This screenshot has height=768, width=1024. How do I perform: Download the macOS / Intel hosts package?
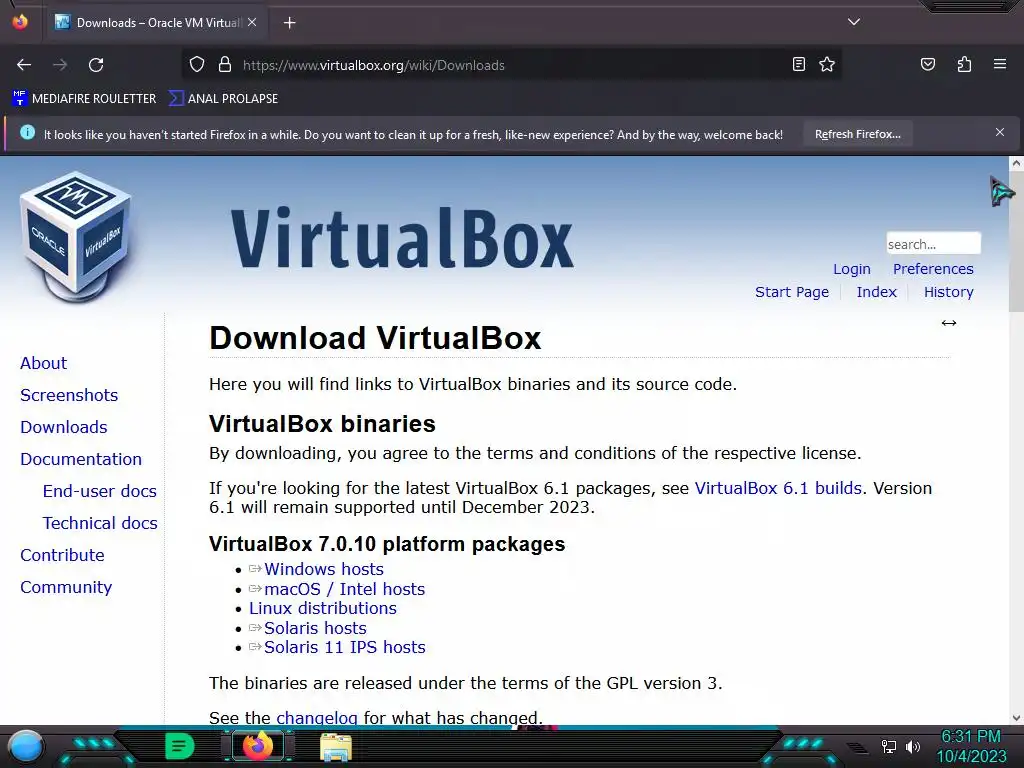(x=344, y=589)
